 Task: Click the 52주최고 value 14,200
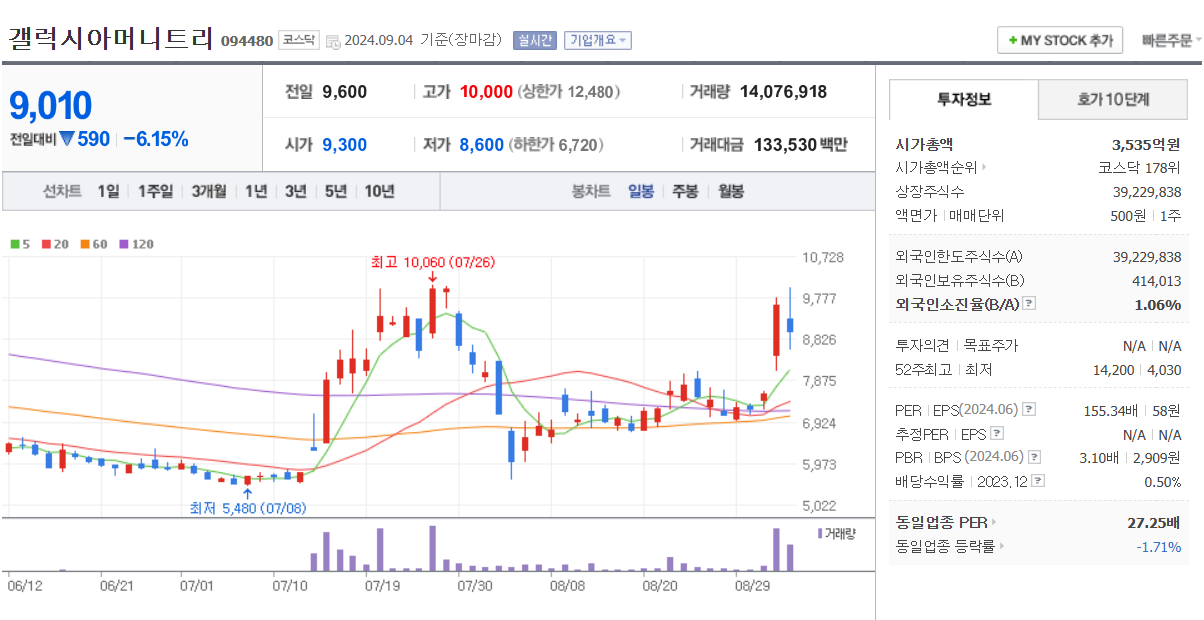(x=1115, y=370)
